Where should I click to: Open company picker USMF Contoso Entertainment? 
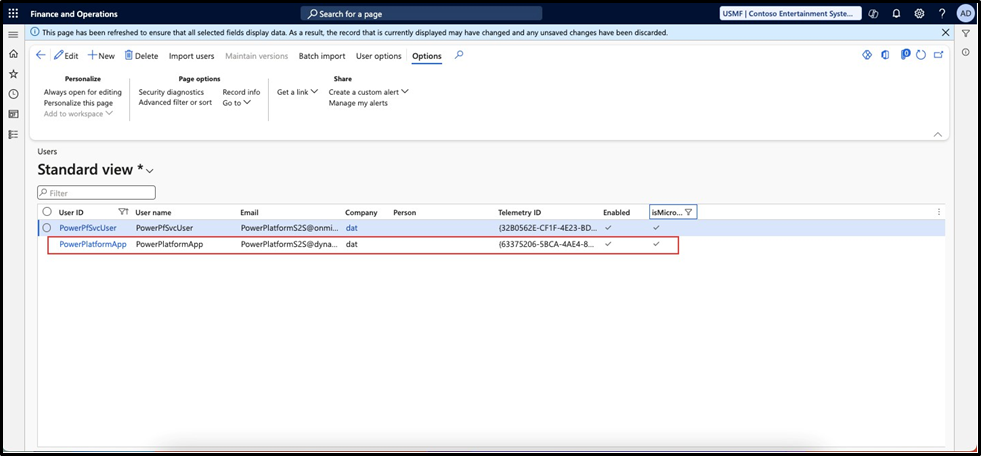[791, 14]
